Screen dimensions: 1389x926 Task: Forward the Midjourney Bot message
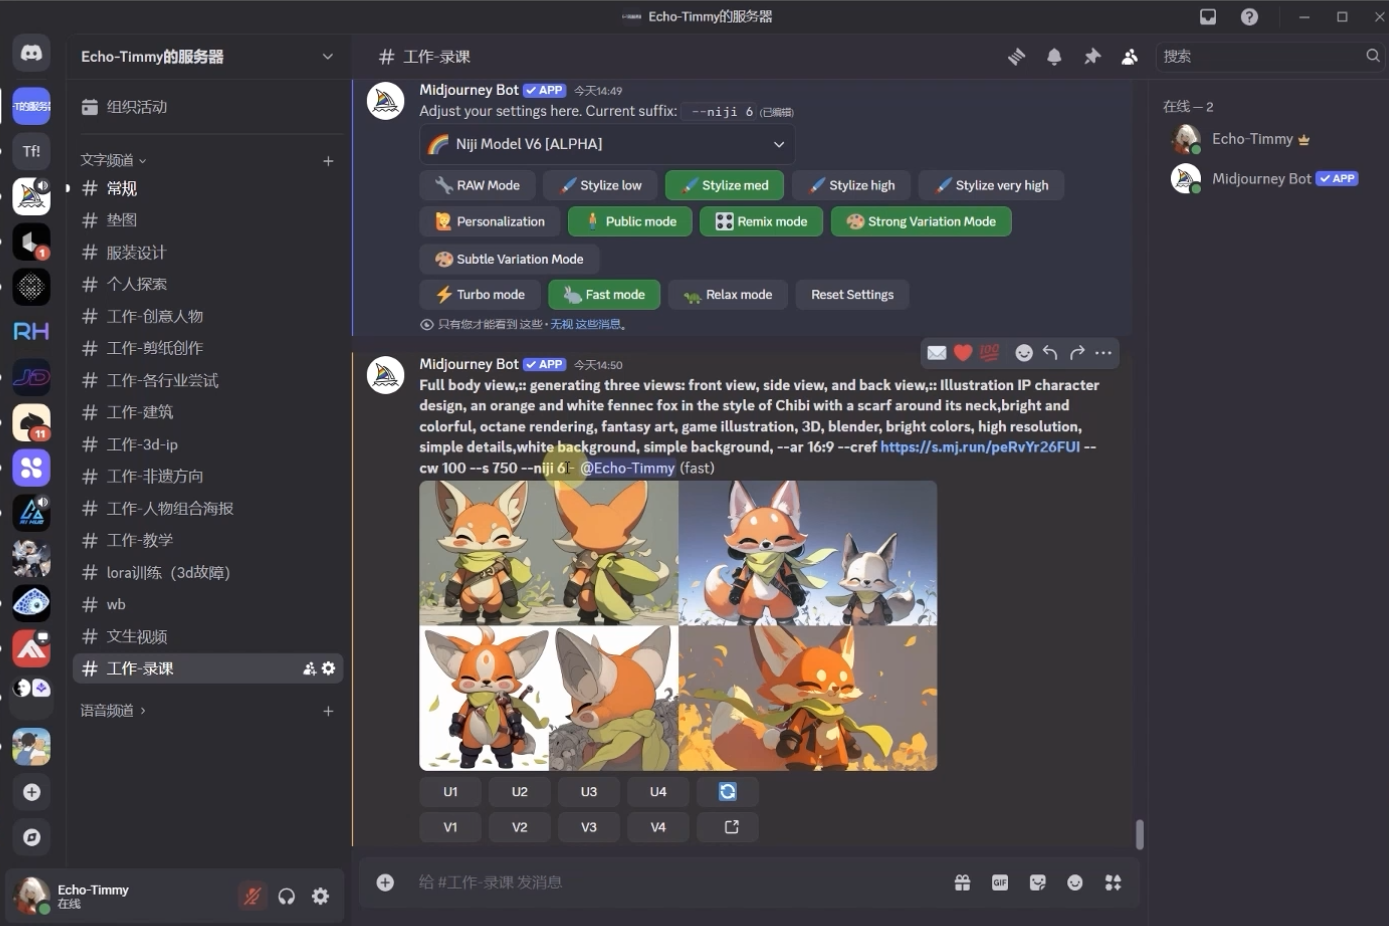(x=1077, y=352)
